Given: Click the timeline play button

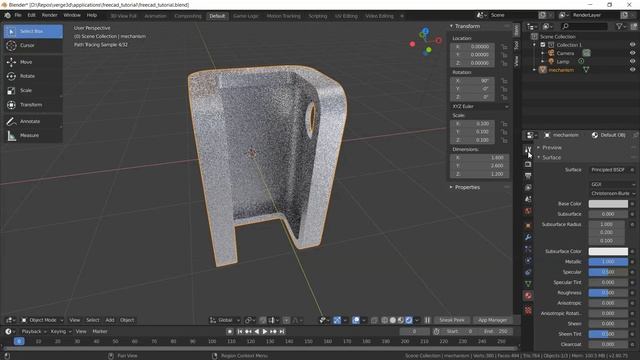Looking at the screenshot, I should coord(264,332).
